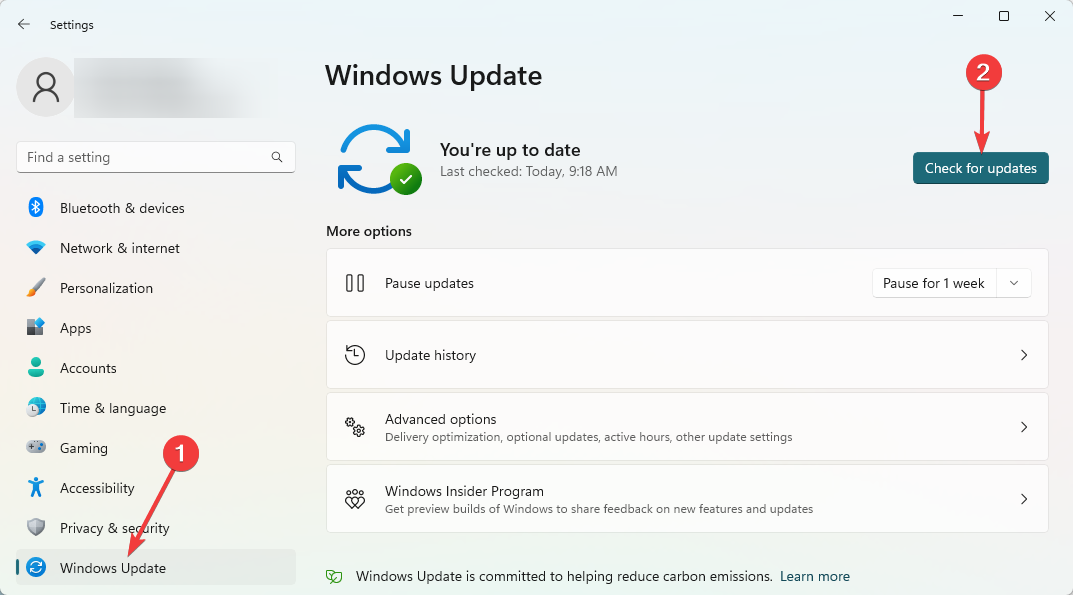Screen dimensions: 1073x595
Task: Go to Personalization settings
Action: click(x=156, y=288)
